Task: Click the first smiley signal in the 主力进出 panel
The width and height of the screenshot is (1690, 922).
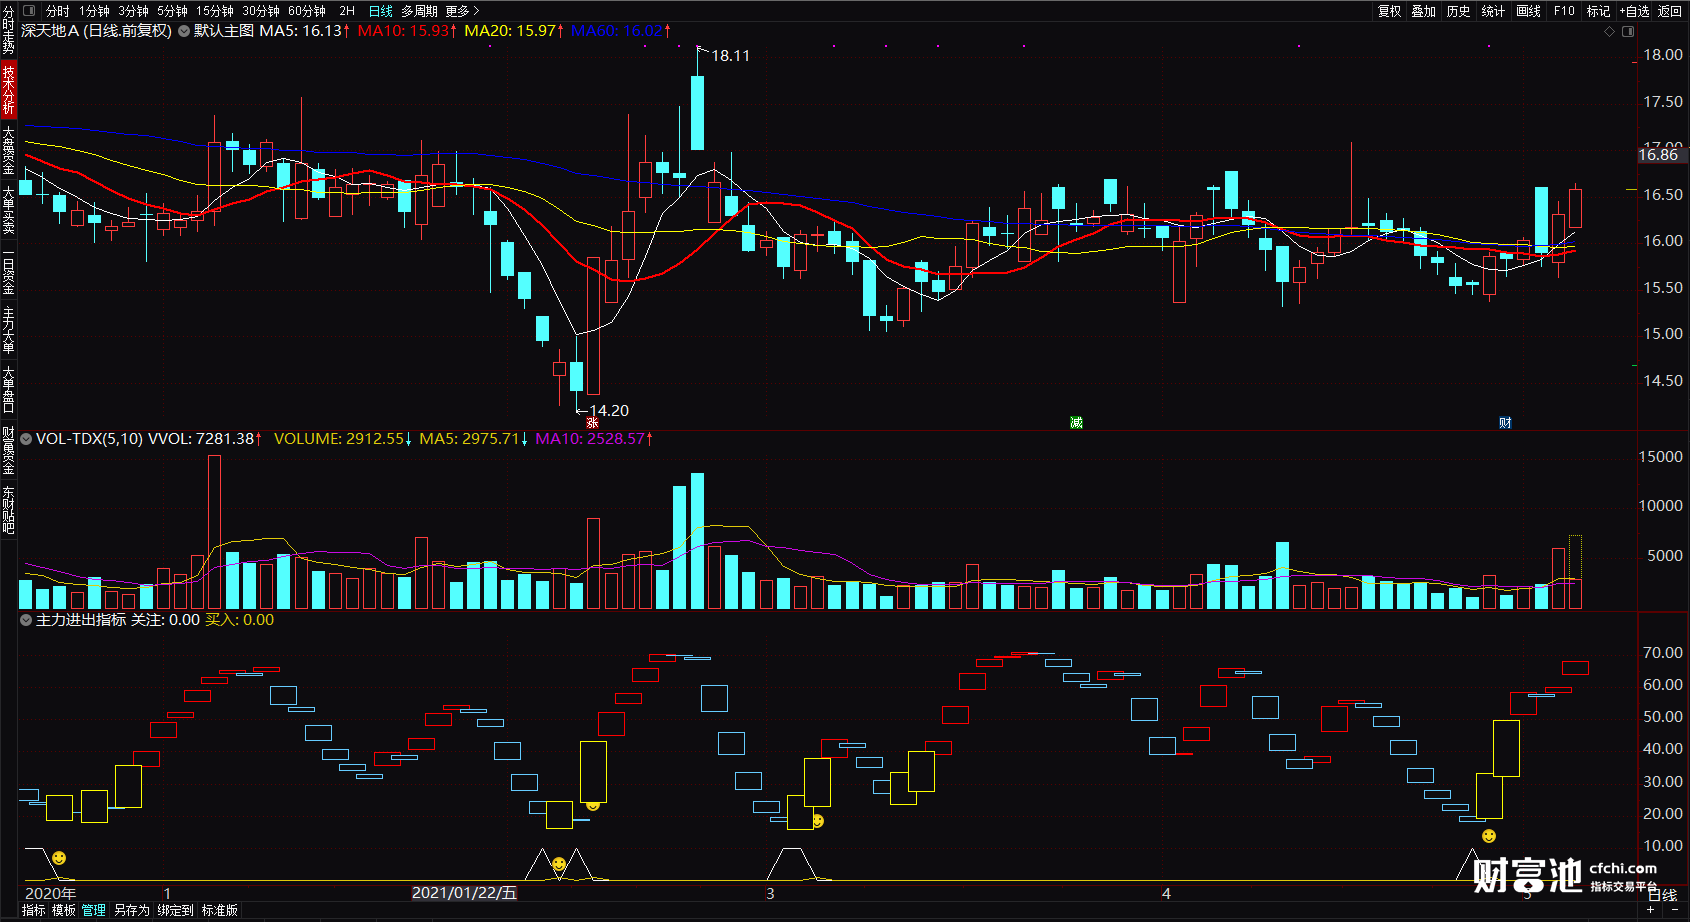Action: click(x=59, y=858)
